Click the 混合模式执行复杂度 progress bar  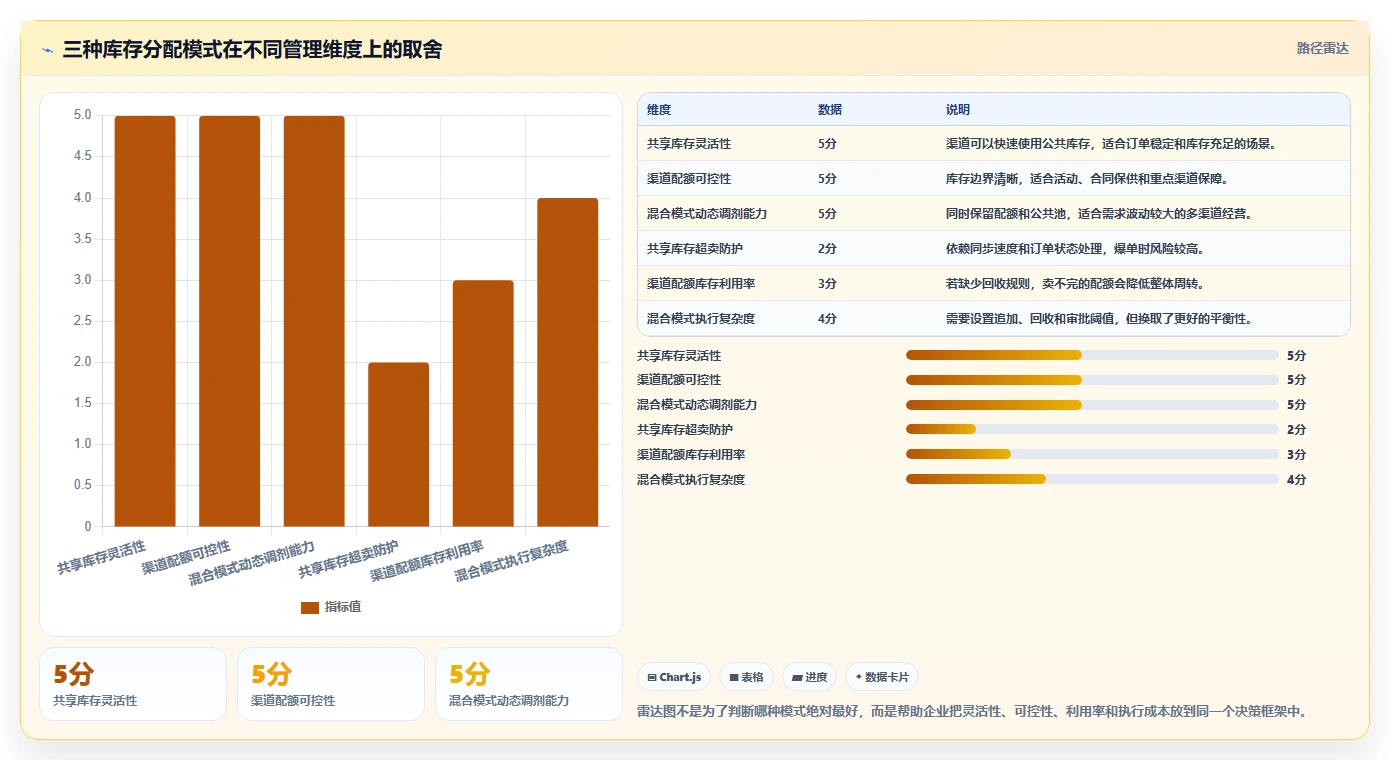pos(1092,479)
